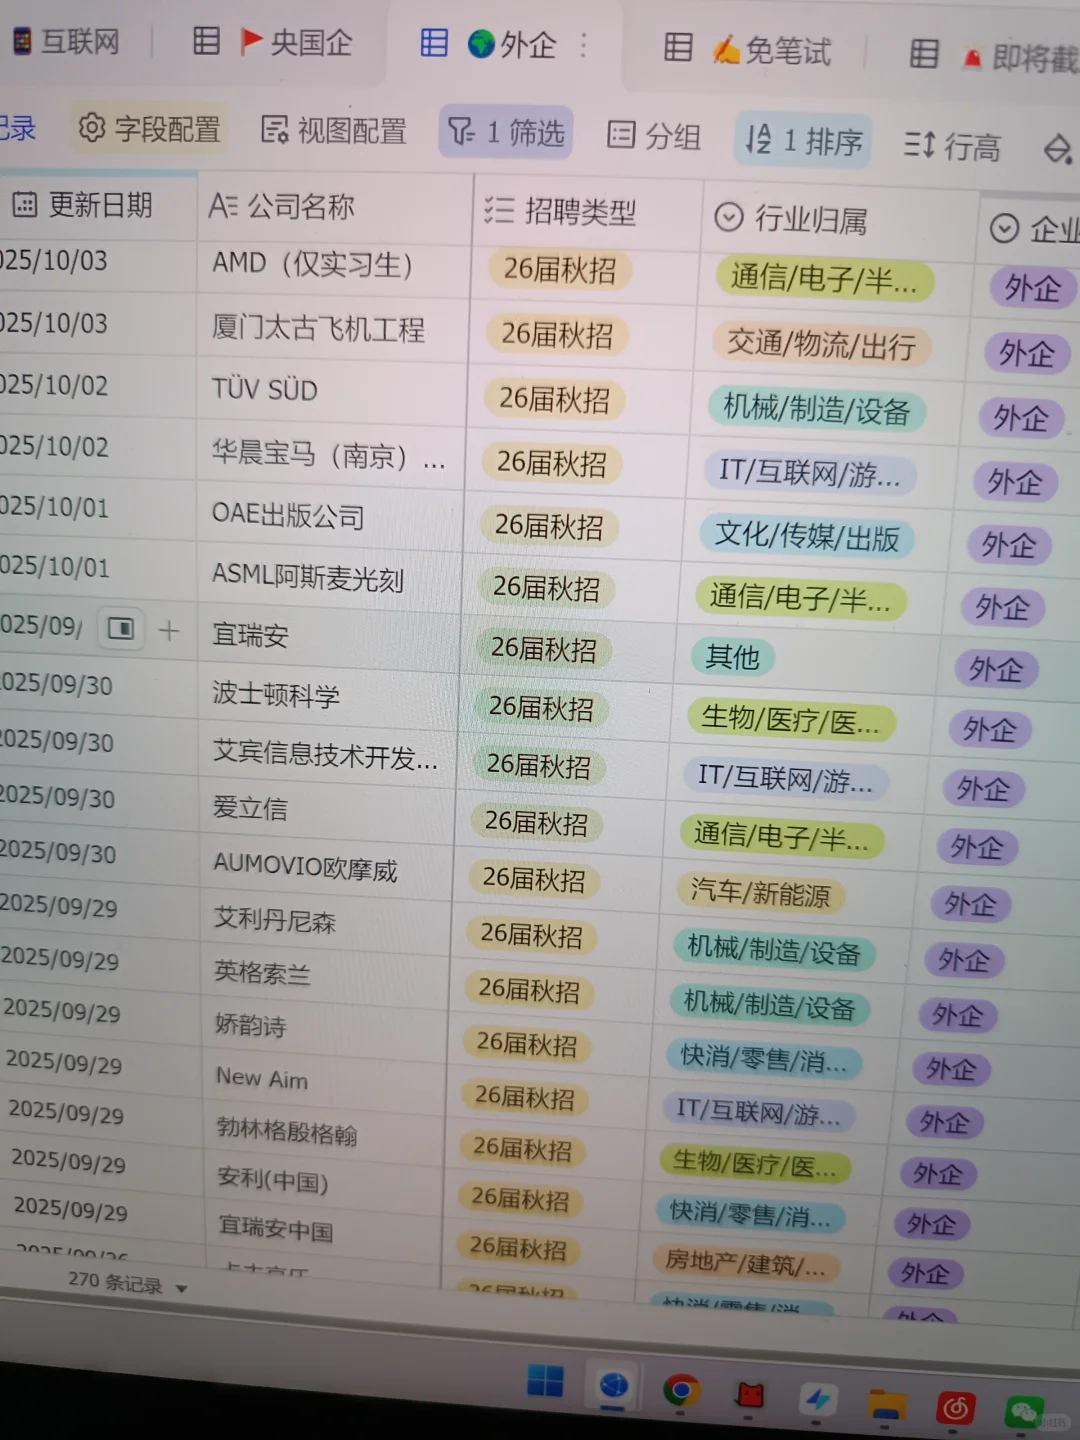1080x1440 pixels.
Task: Open 字段配置 field settings
Action: pyautogui.click(x=149, y=128)
